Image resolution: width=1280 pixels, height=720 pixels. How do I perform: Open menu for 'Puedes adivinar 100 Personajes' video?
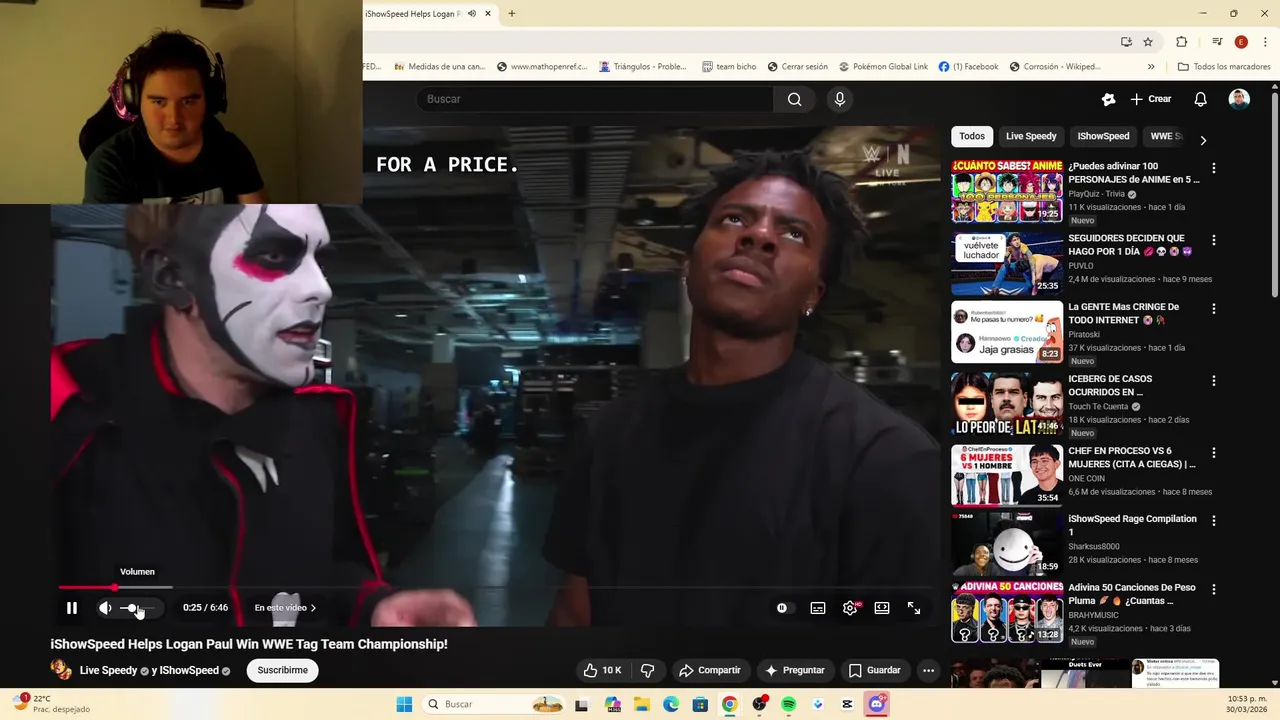click(1214, 169)
